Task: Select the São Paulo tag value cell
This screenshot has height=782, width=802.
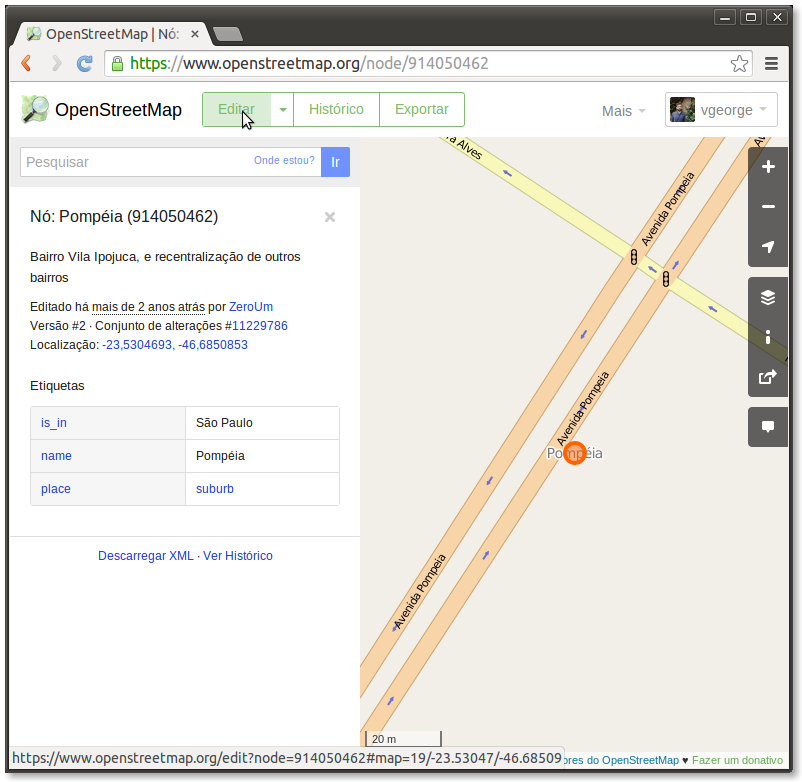Action: 262,423
